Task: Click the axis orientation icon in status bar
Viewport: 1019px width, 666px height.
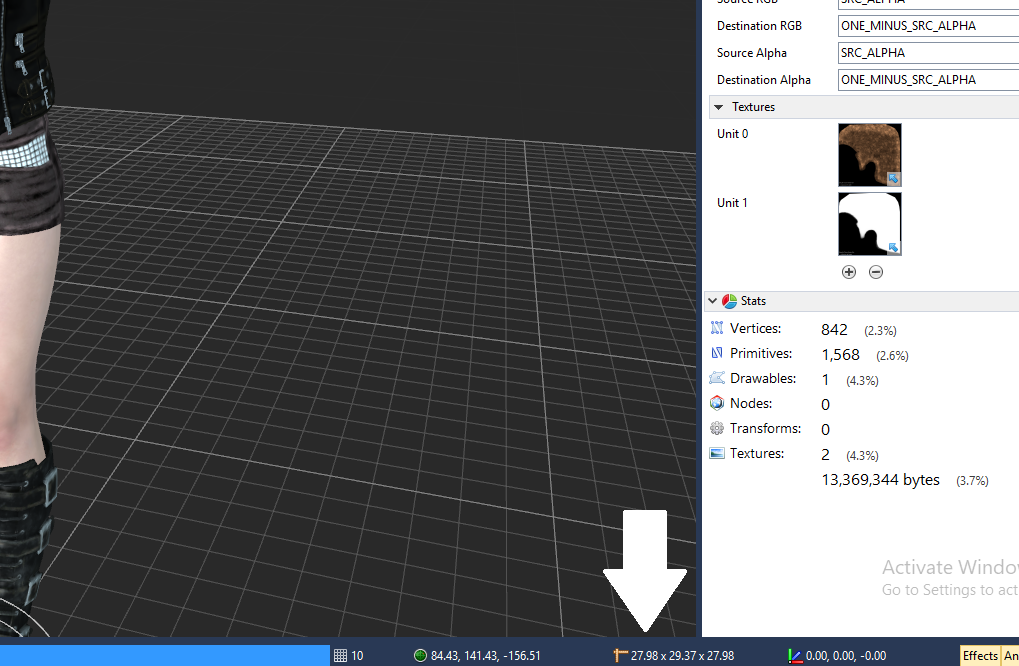Action: (795, 656)
